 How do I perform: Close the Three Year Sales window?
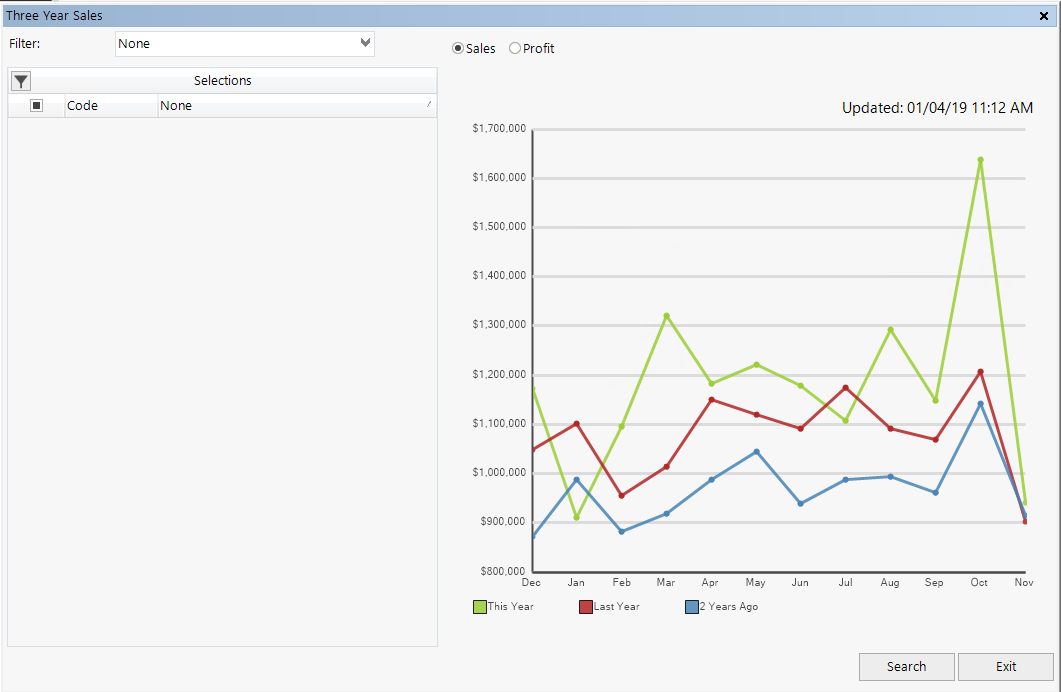(1043, 15)
